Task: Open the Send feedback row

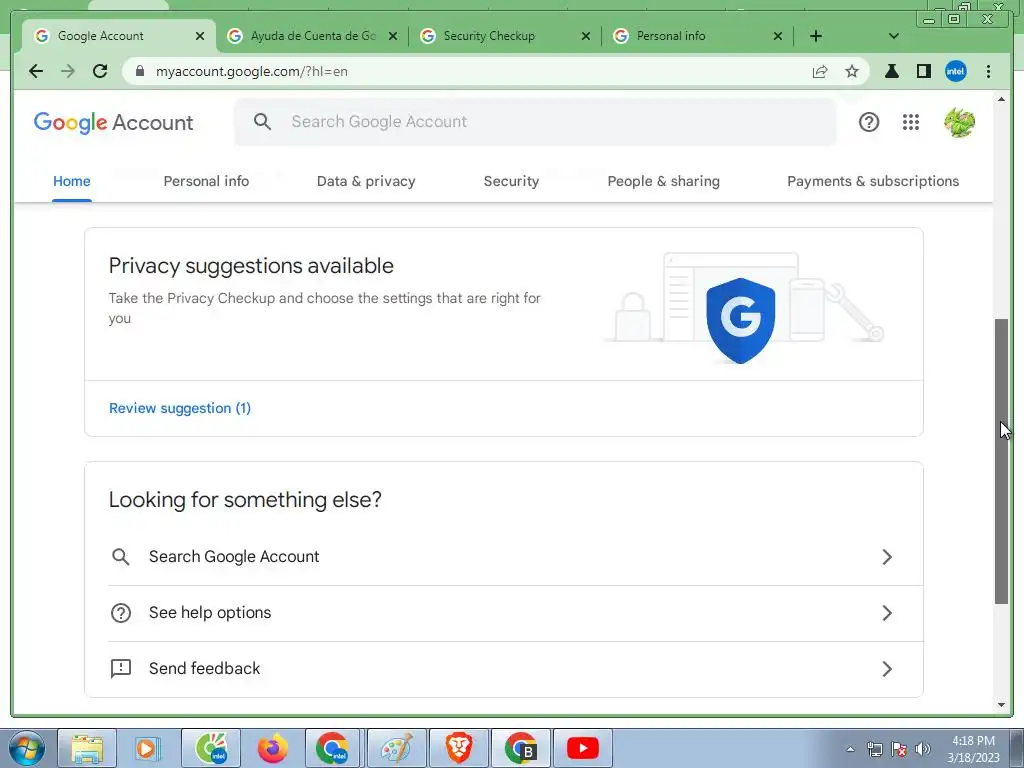Action: (x=504, y=669)
